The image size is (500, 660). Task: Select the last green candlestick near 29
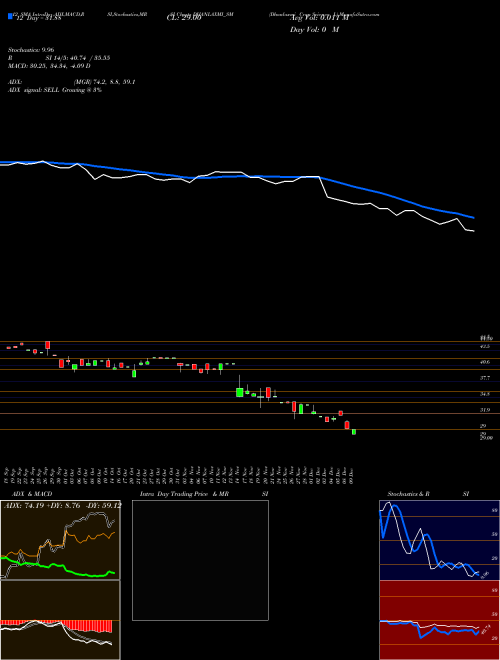pyautogui.click(x=354, y=432)
